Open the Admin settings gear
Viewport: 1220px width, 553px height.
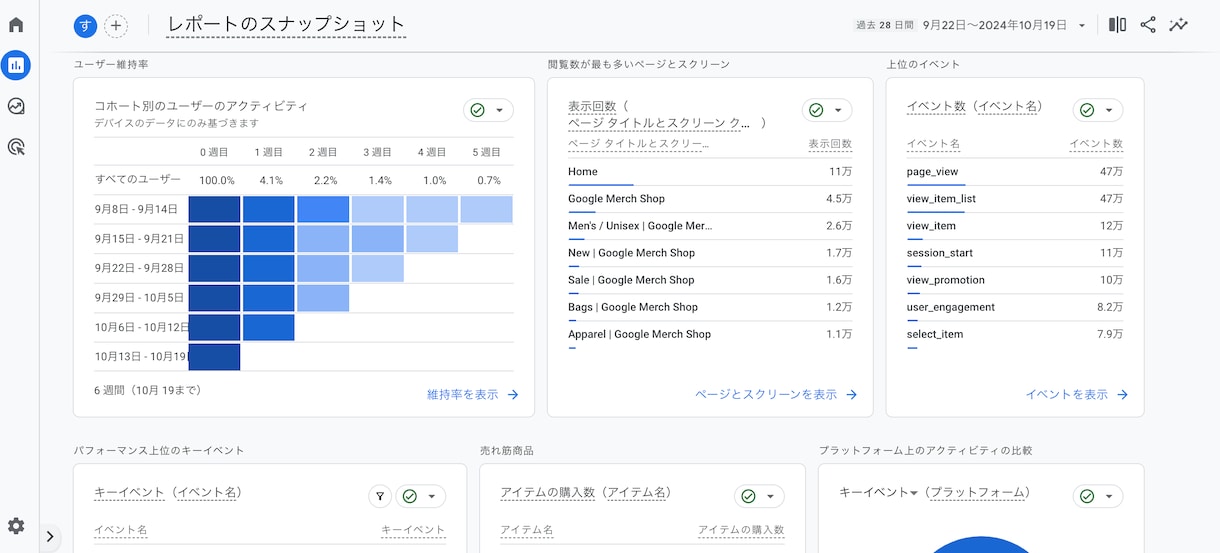[x=16, y=526]
